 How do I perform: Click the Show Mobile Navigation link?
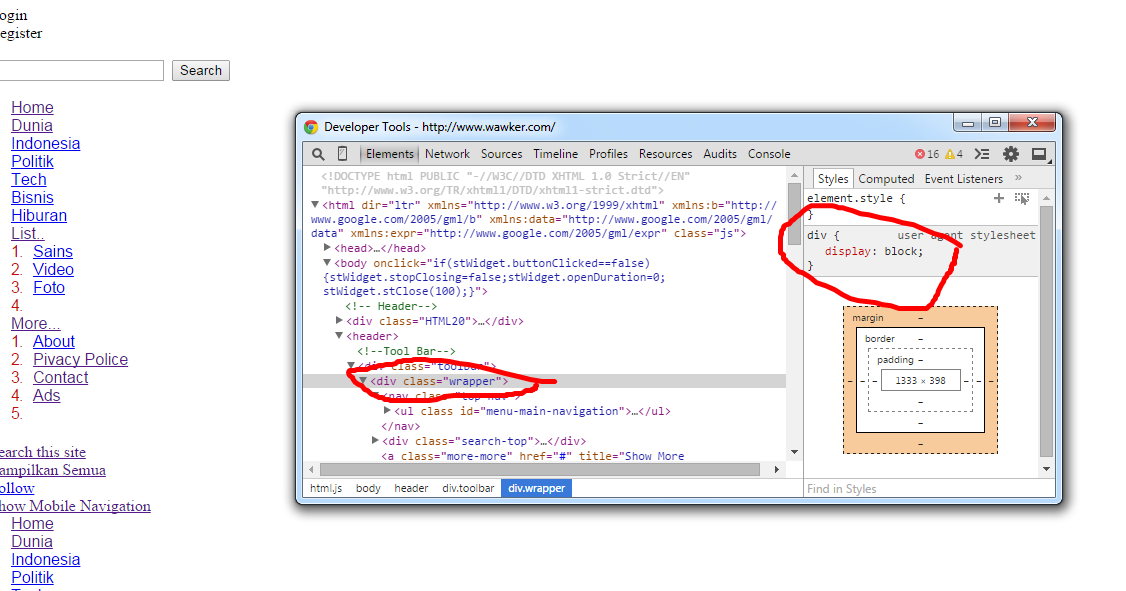[75, 506]
